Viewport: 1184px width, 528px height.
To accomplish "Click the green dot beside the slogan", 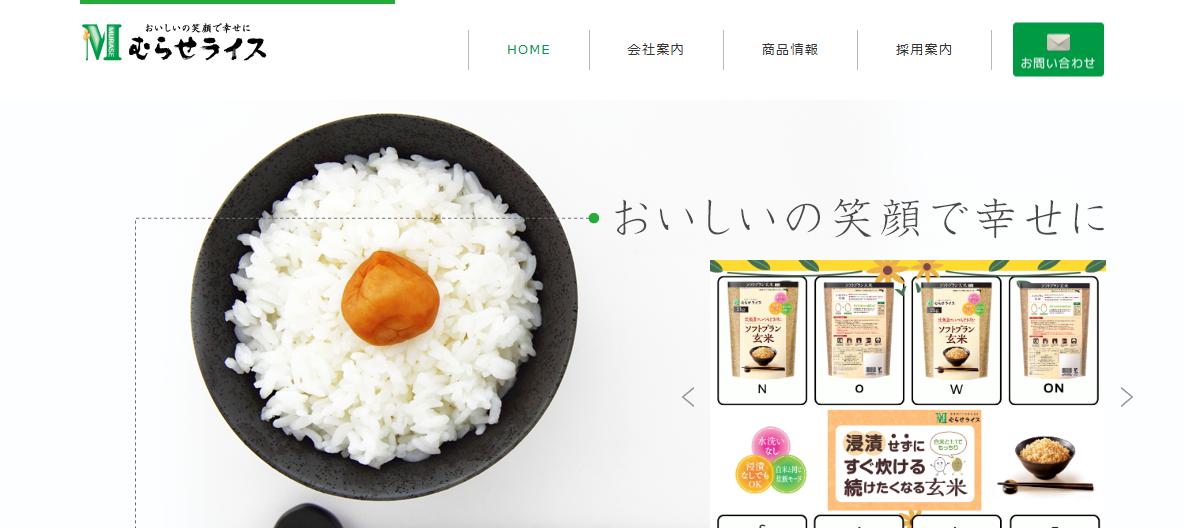I will point(594,218).
